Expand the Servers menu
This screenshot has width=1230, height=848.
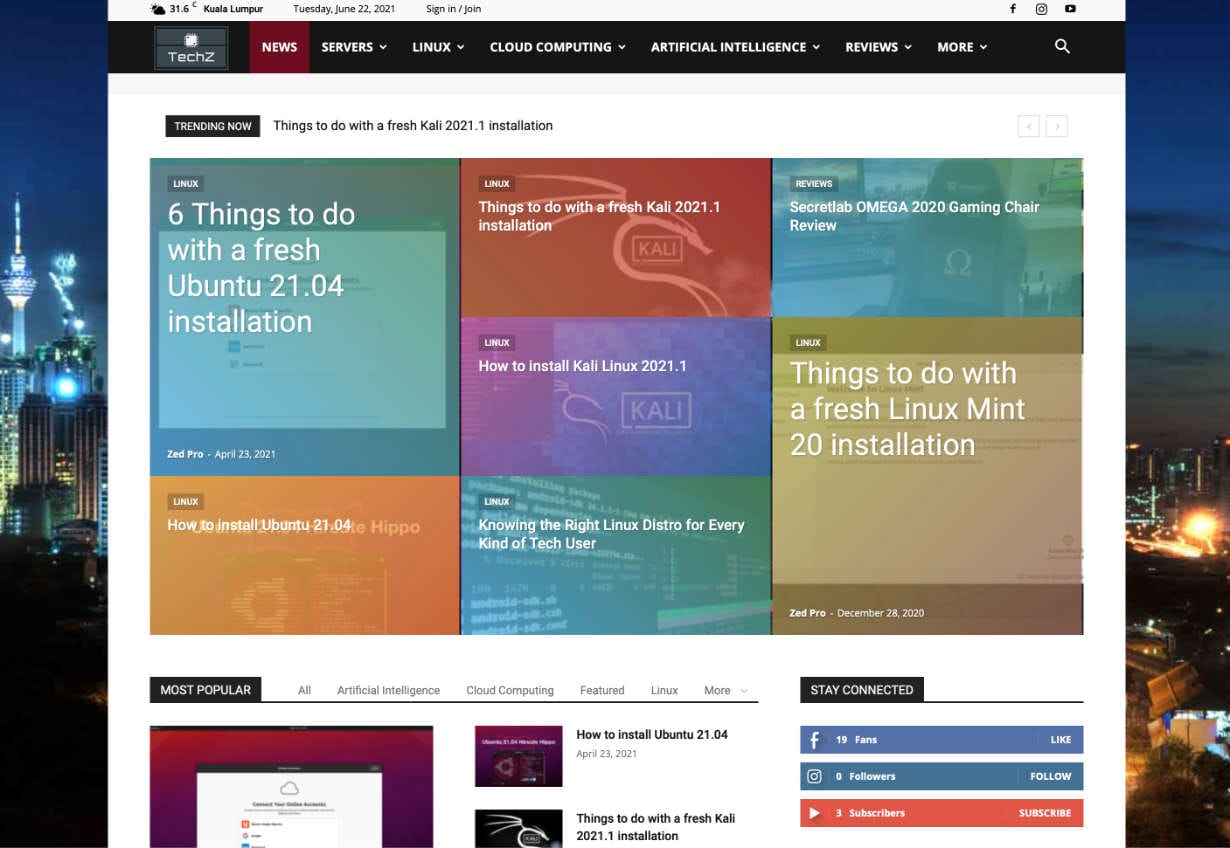coord(354,47)
